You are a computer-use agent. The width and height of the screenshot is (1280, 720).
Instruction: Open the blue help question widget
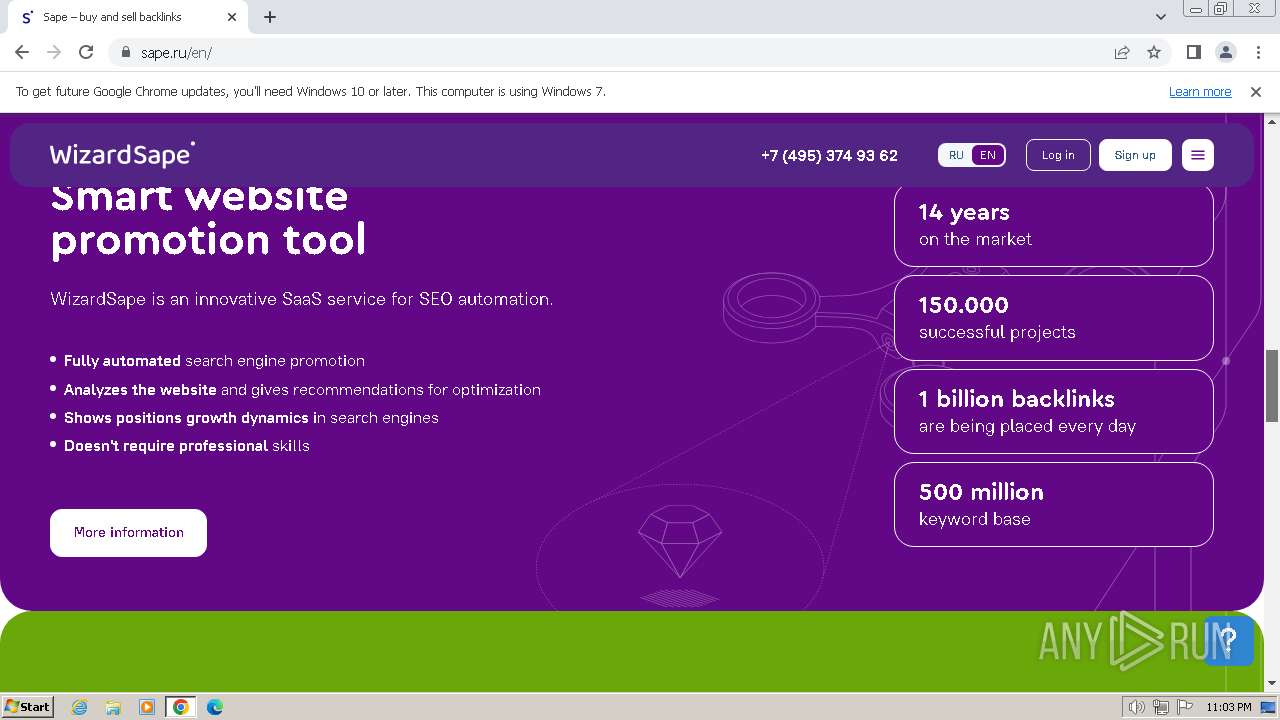[1229, 641]
